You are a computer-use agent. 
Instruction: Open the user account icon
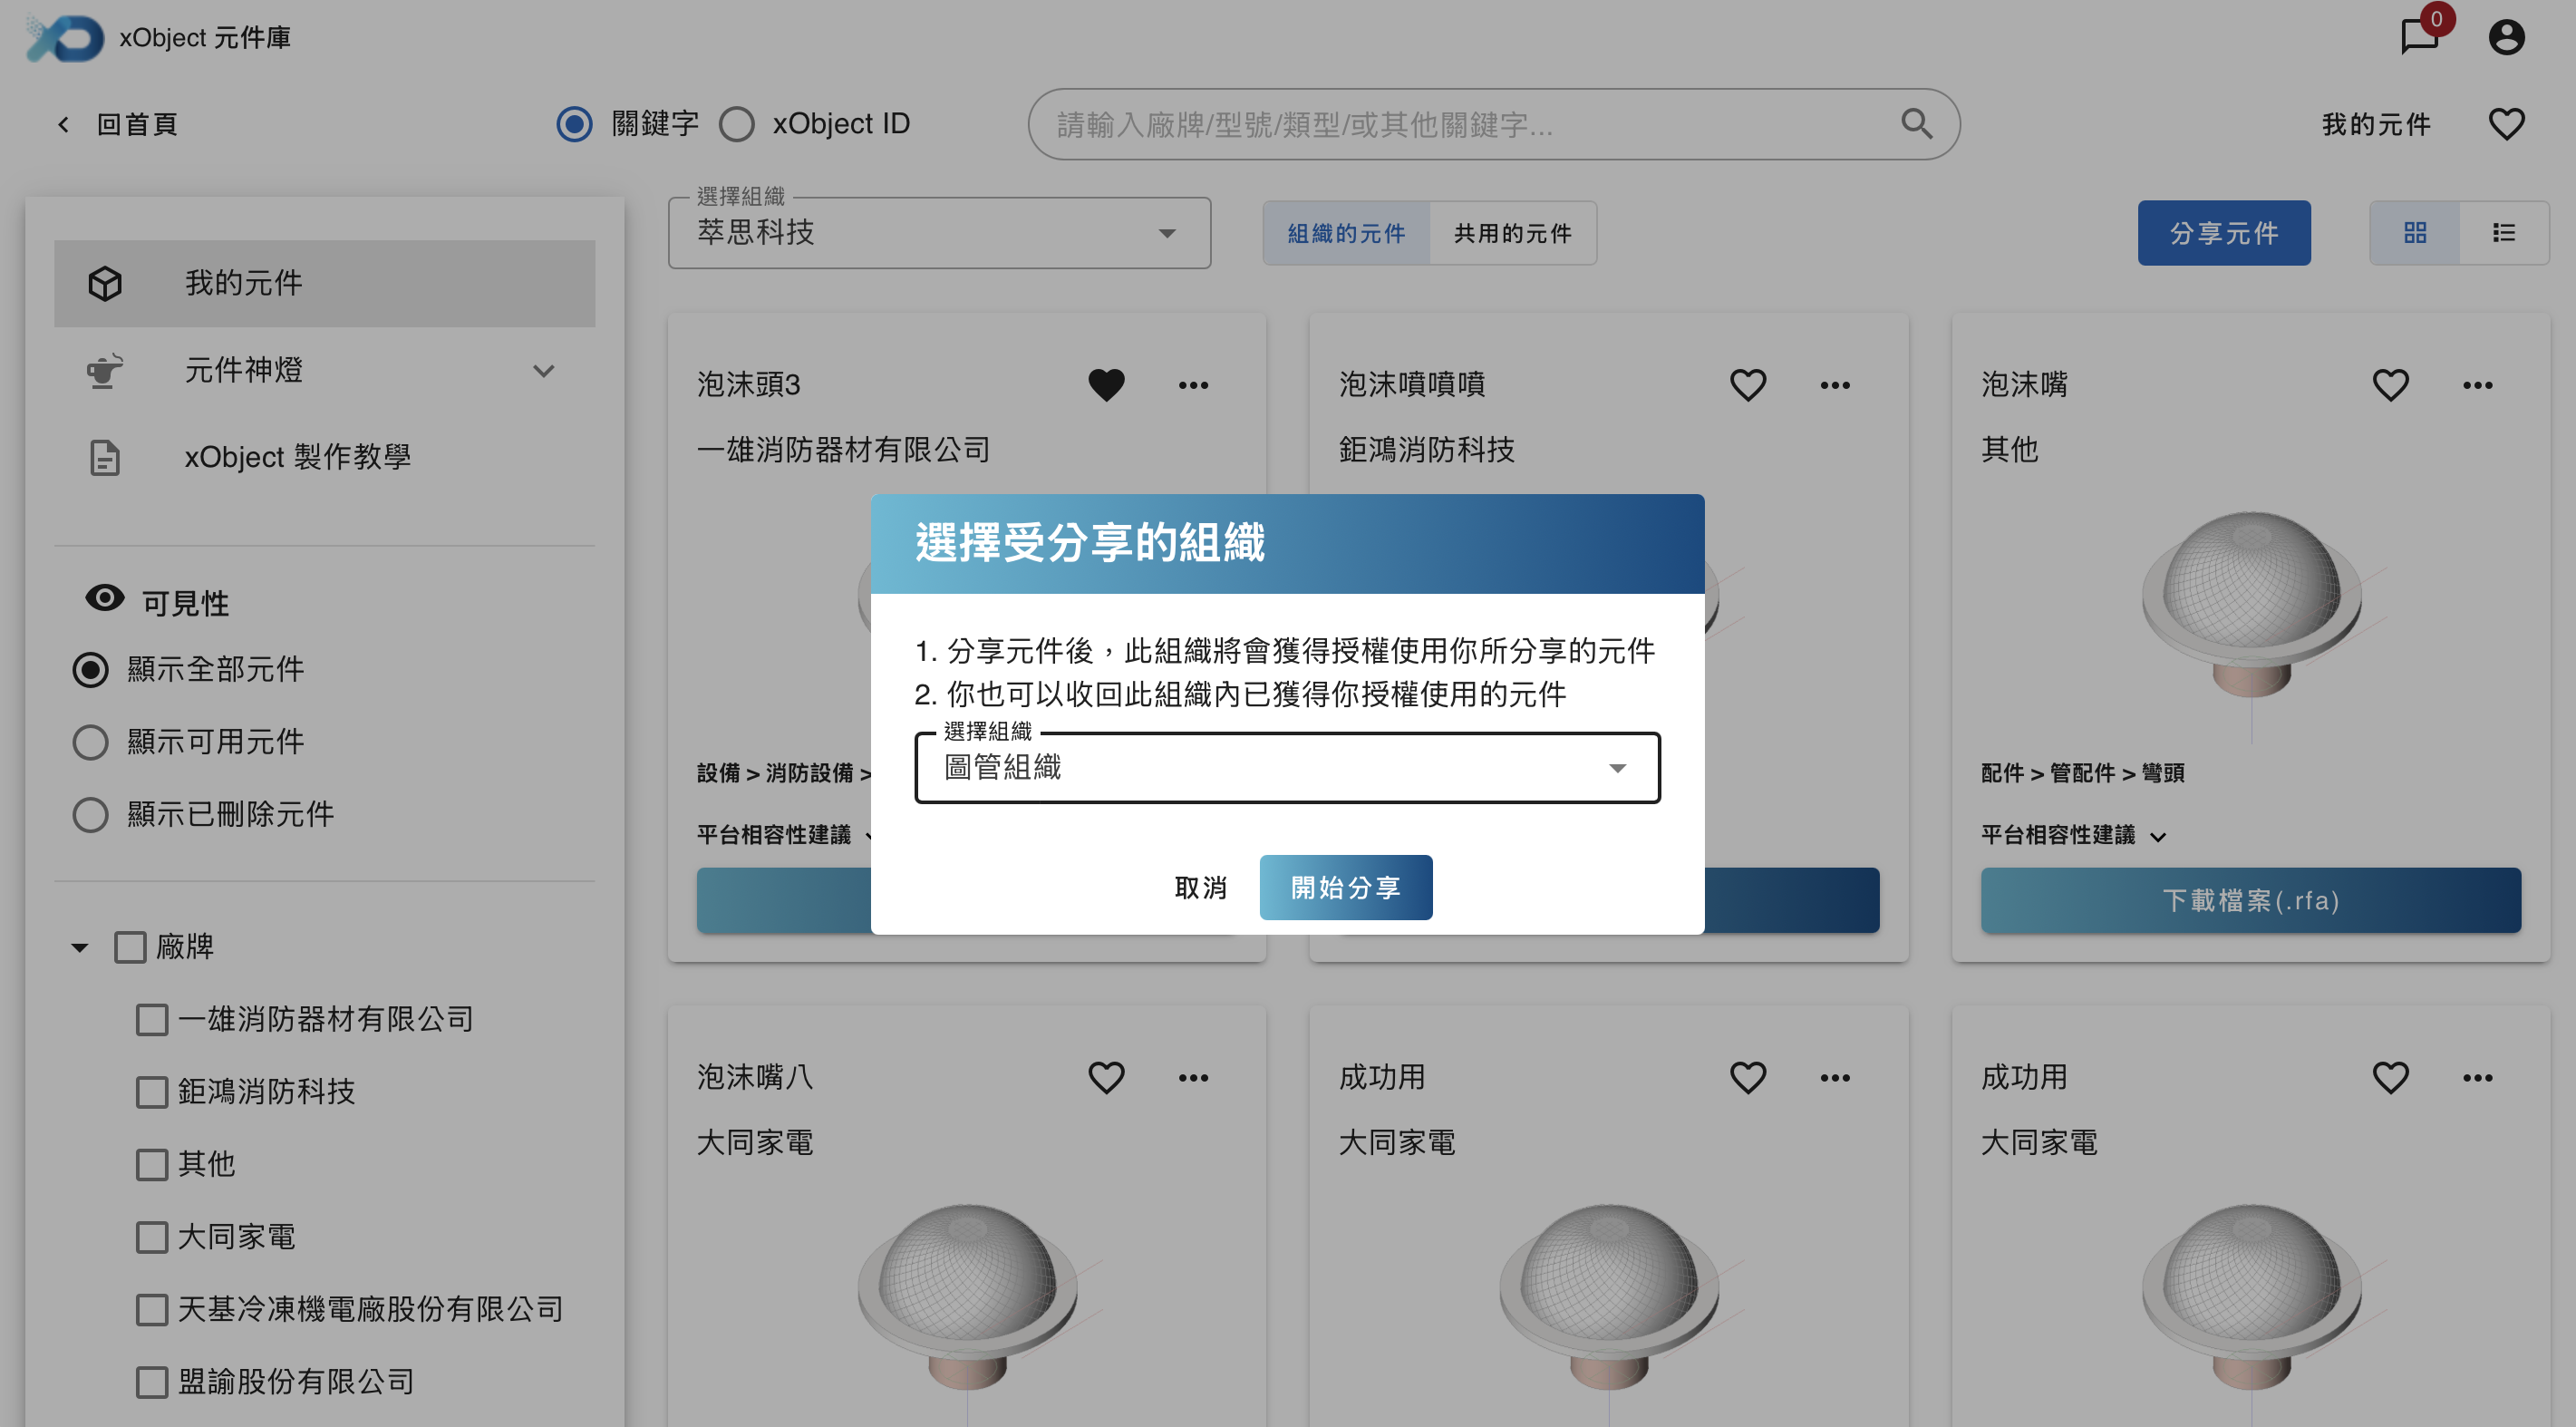(x=2505, y=37)
